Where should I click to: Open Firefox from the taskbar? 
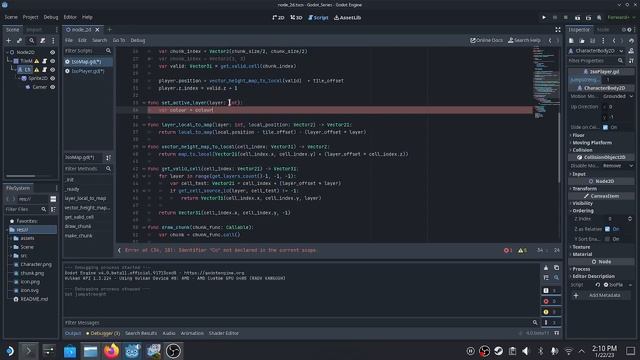tap(111, 351)
